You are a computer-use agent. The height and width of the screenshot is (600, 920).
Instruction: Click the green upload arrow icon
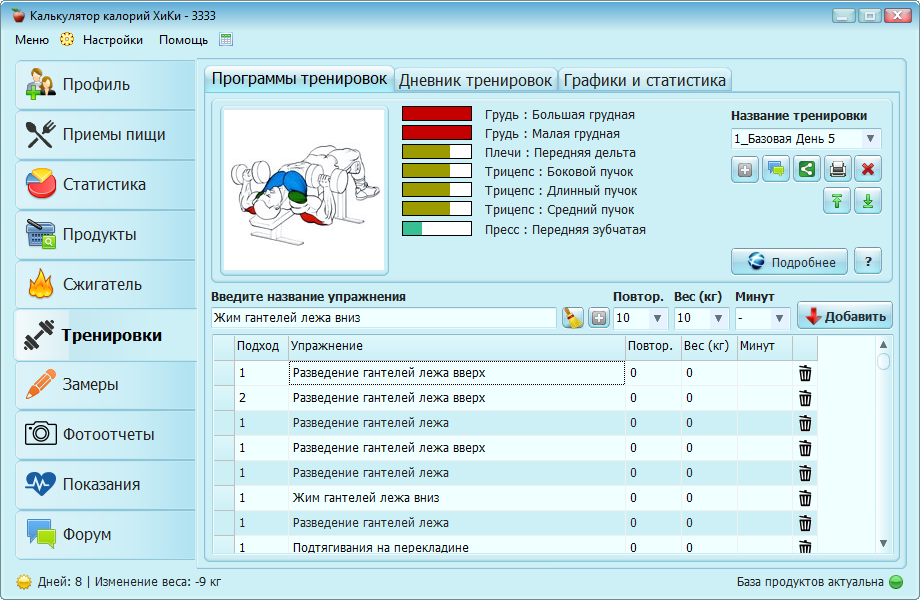coord(837,201)
